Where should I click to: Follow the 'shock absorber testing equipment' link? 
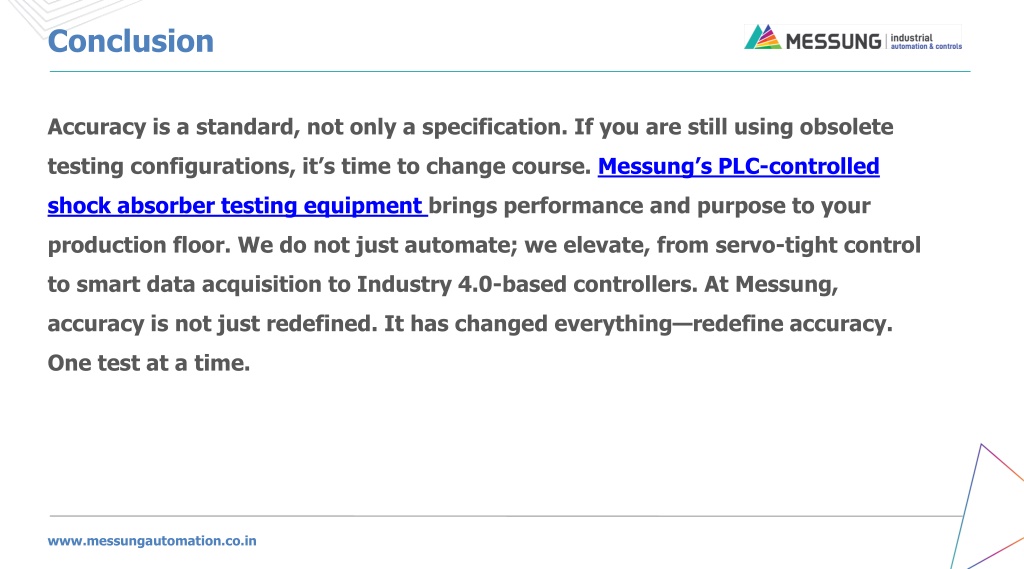pos(235,206)
